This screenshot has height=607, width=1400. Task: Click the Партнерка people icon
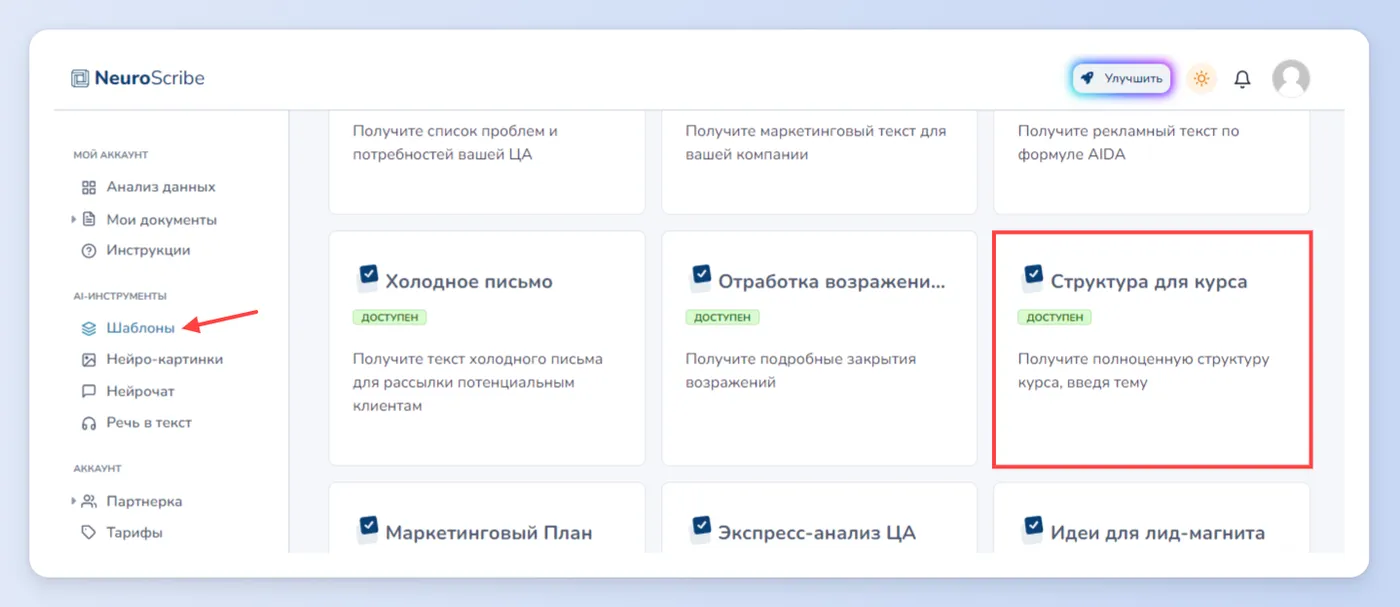pos(88,501)
